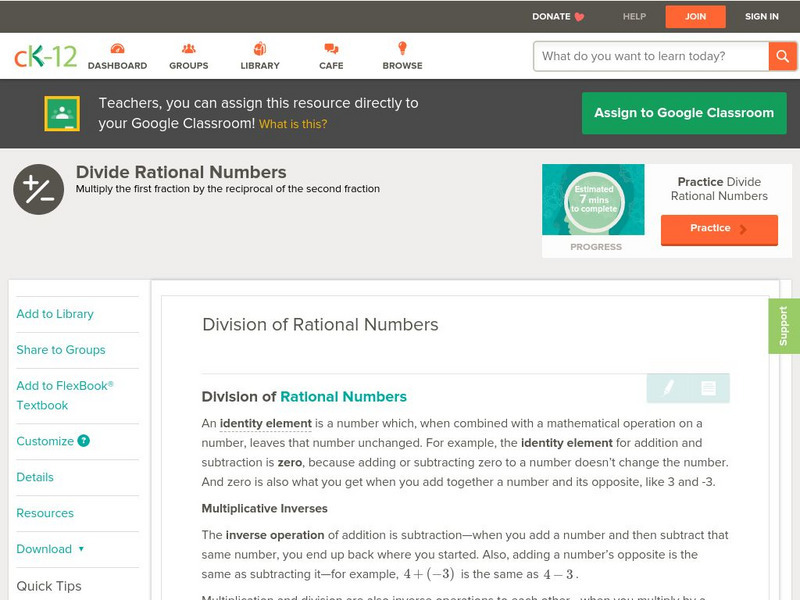Screen dimensions: 800x600
Task: Click Add to Library in sidebar
Action: pos(55,314)
